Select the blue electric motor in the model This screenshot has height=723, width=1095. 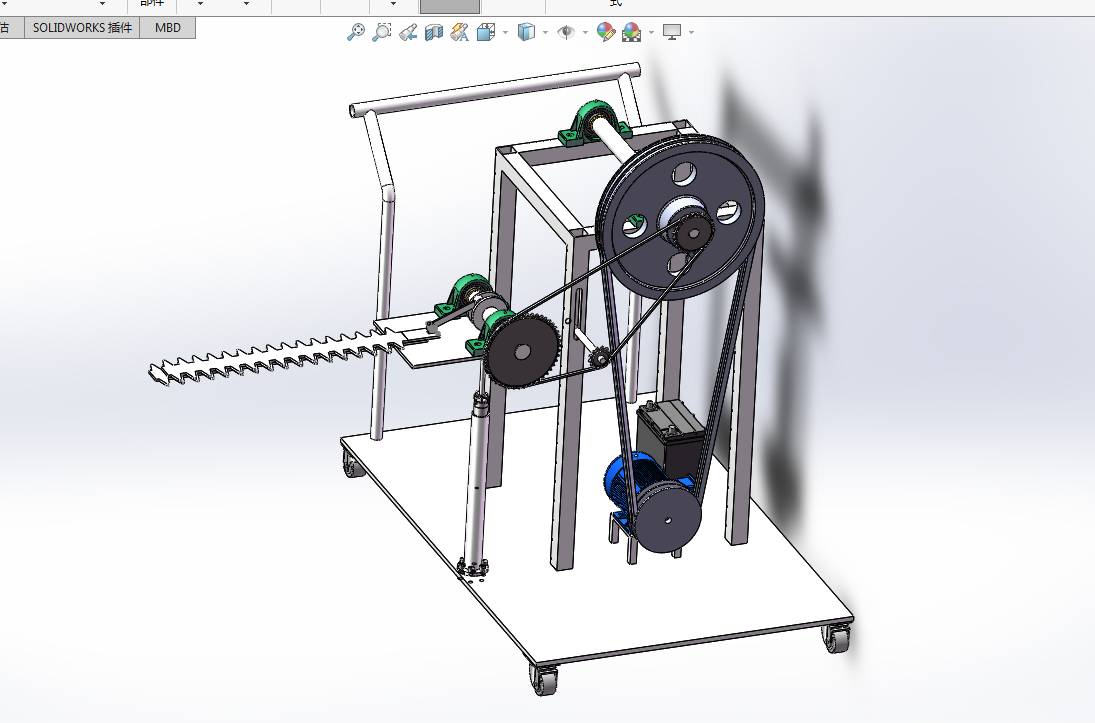coord(627,482)
